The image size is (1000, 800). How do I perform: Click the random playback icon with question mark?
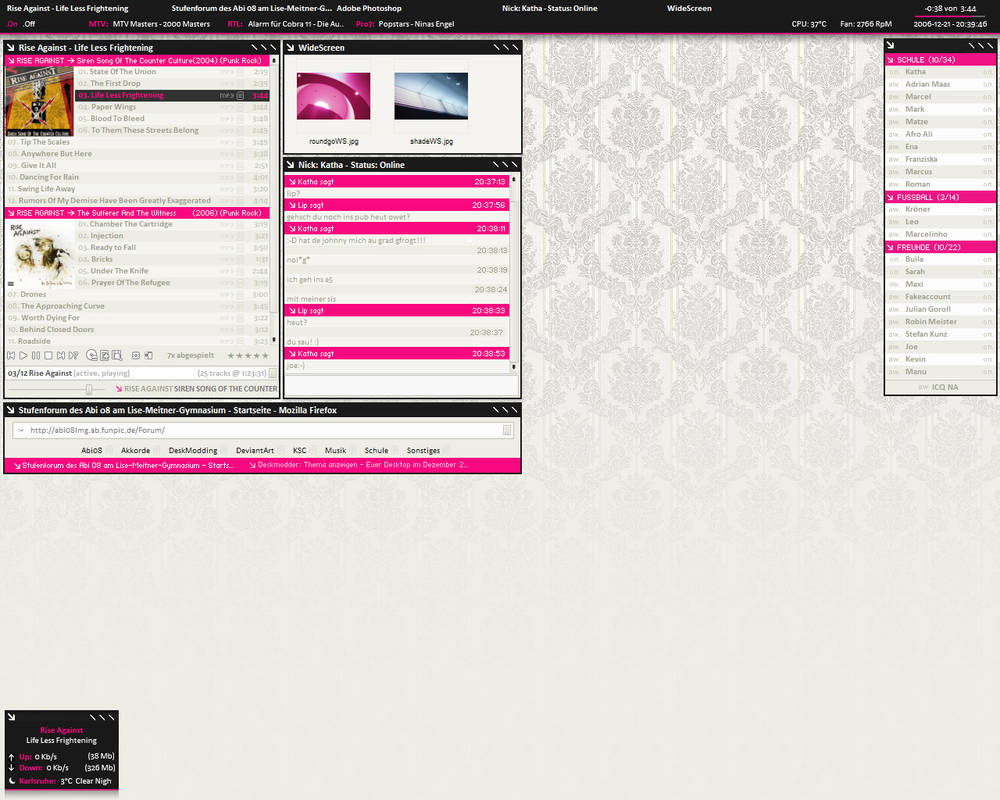[x=73, y=355]
